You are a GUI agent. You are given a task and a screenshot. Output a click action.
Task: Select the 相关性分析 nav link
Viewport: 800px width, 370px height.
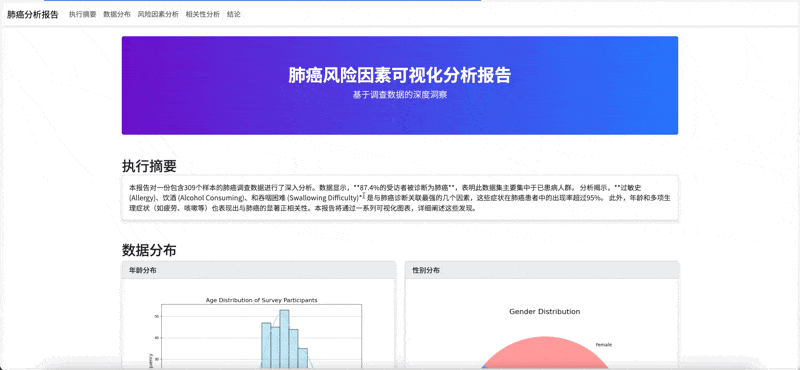pos(203,14)
